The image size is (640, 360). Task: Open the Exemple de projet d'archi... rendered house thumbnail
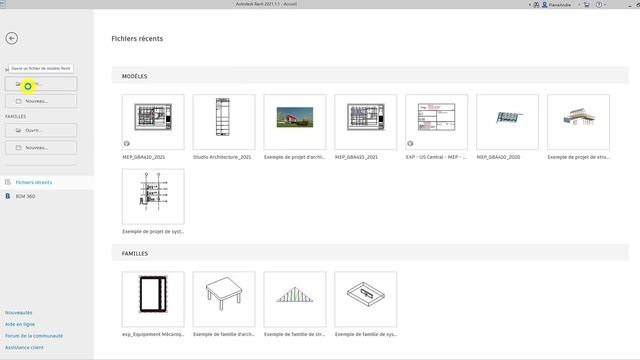[x=295, y=122]
